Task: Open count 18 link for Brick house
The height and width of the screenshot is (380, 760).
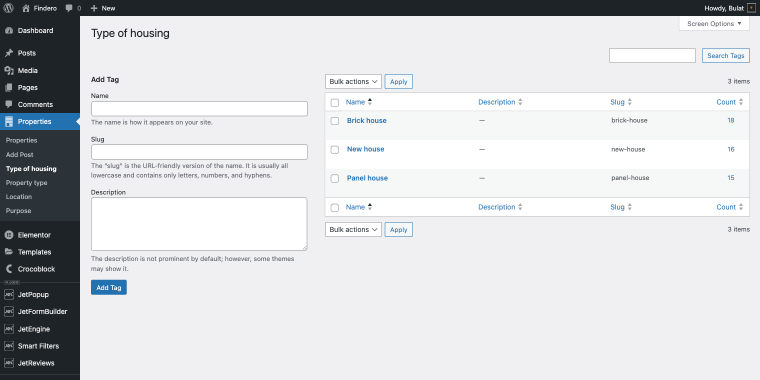Action: pyautogui.click(x=731, y=121)
